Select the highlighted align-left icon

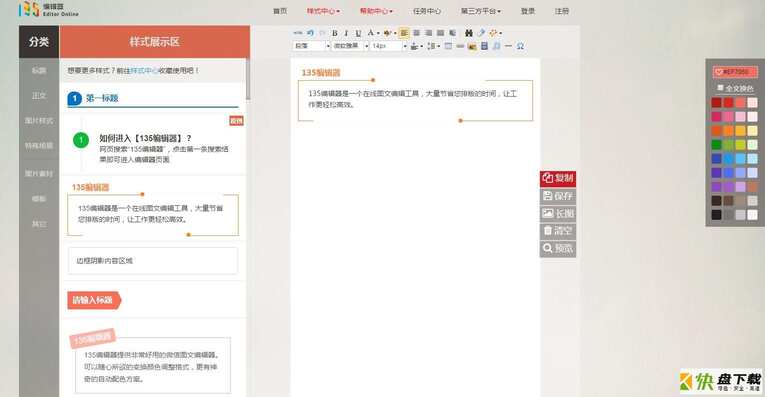click(404, 33)
